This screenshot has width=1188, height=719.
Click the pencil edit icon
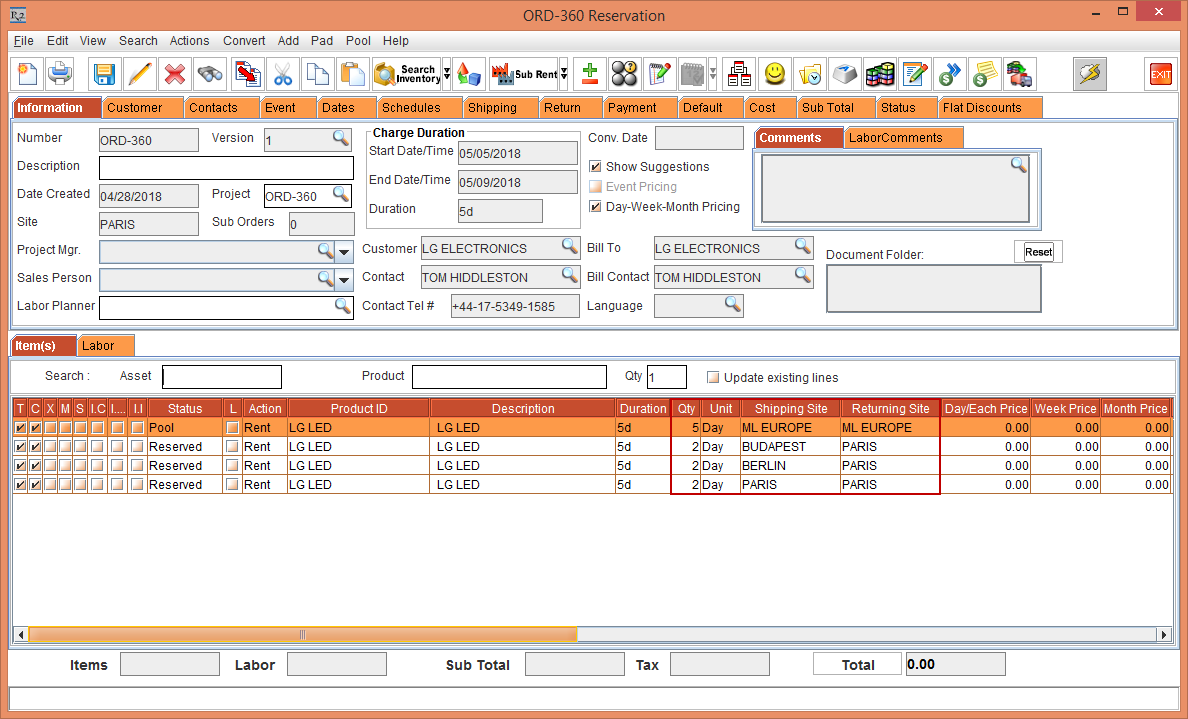point(139,74)
